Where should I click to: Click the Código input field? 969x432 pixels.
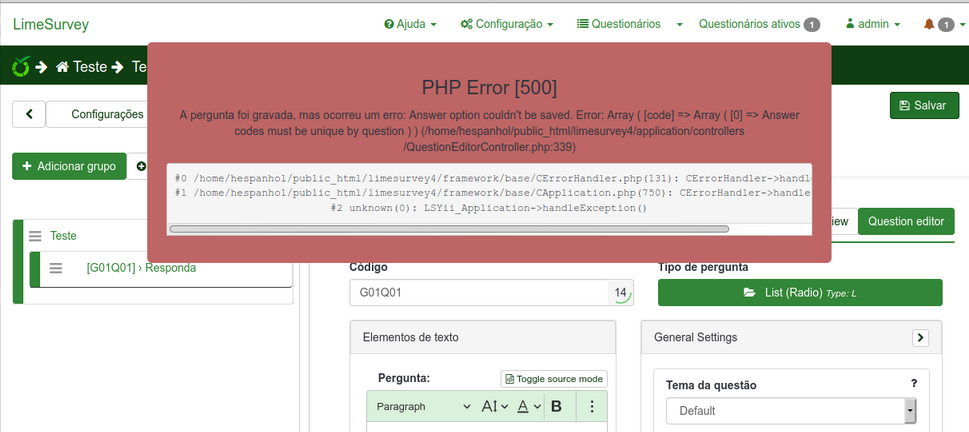click(x=478, y=293)
